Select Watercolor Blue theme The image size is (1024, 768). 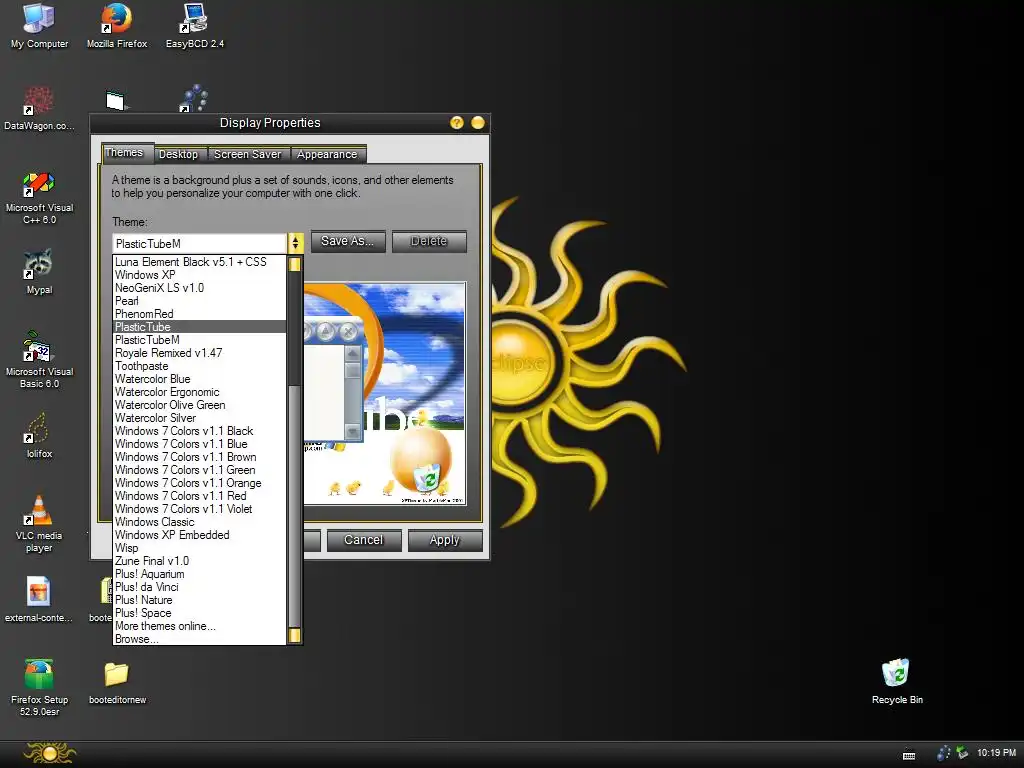(x=199, y=379)
